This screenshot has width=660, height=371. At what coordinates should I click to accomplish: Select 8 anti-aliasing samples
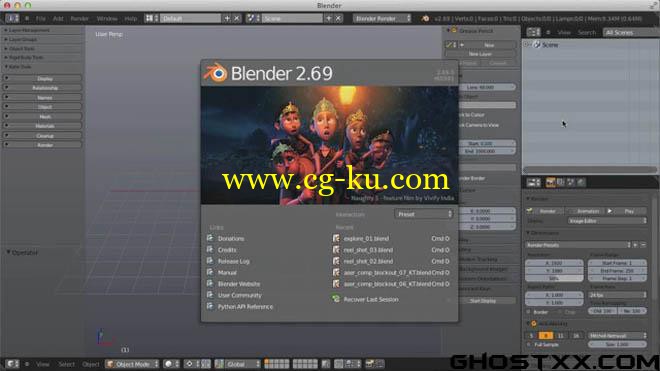[546, 336]
